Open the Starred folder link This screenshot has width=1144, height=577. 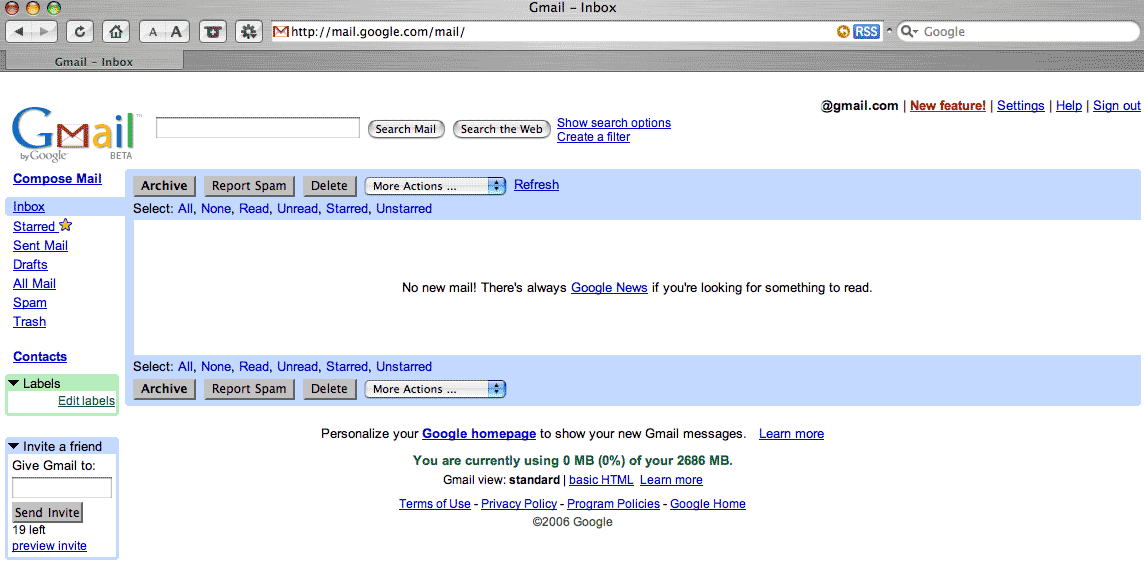point(34,226)
